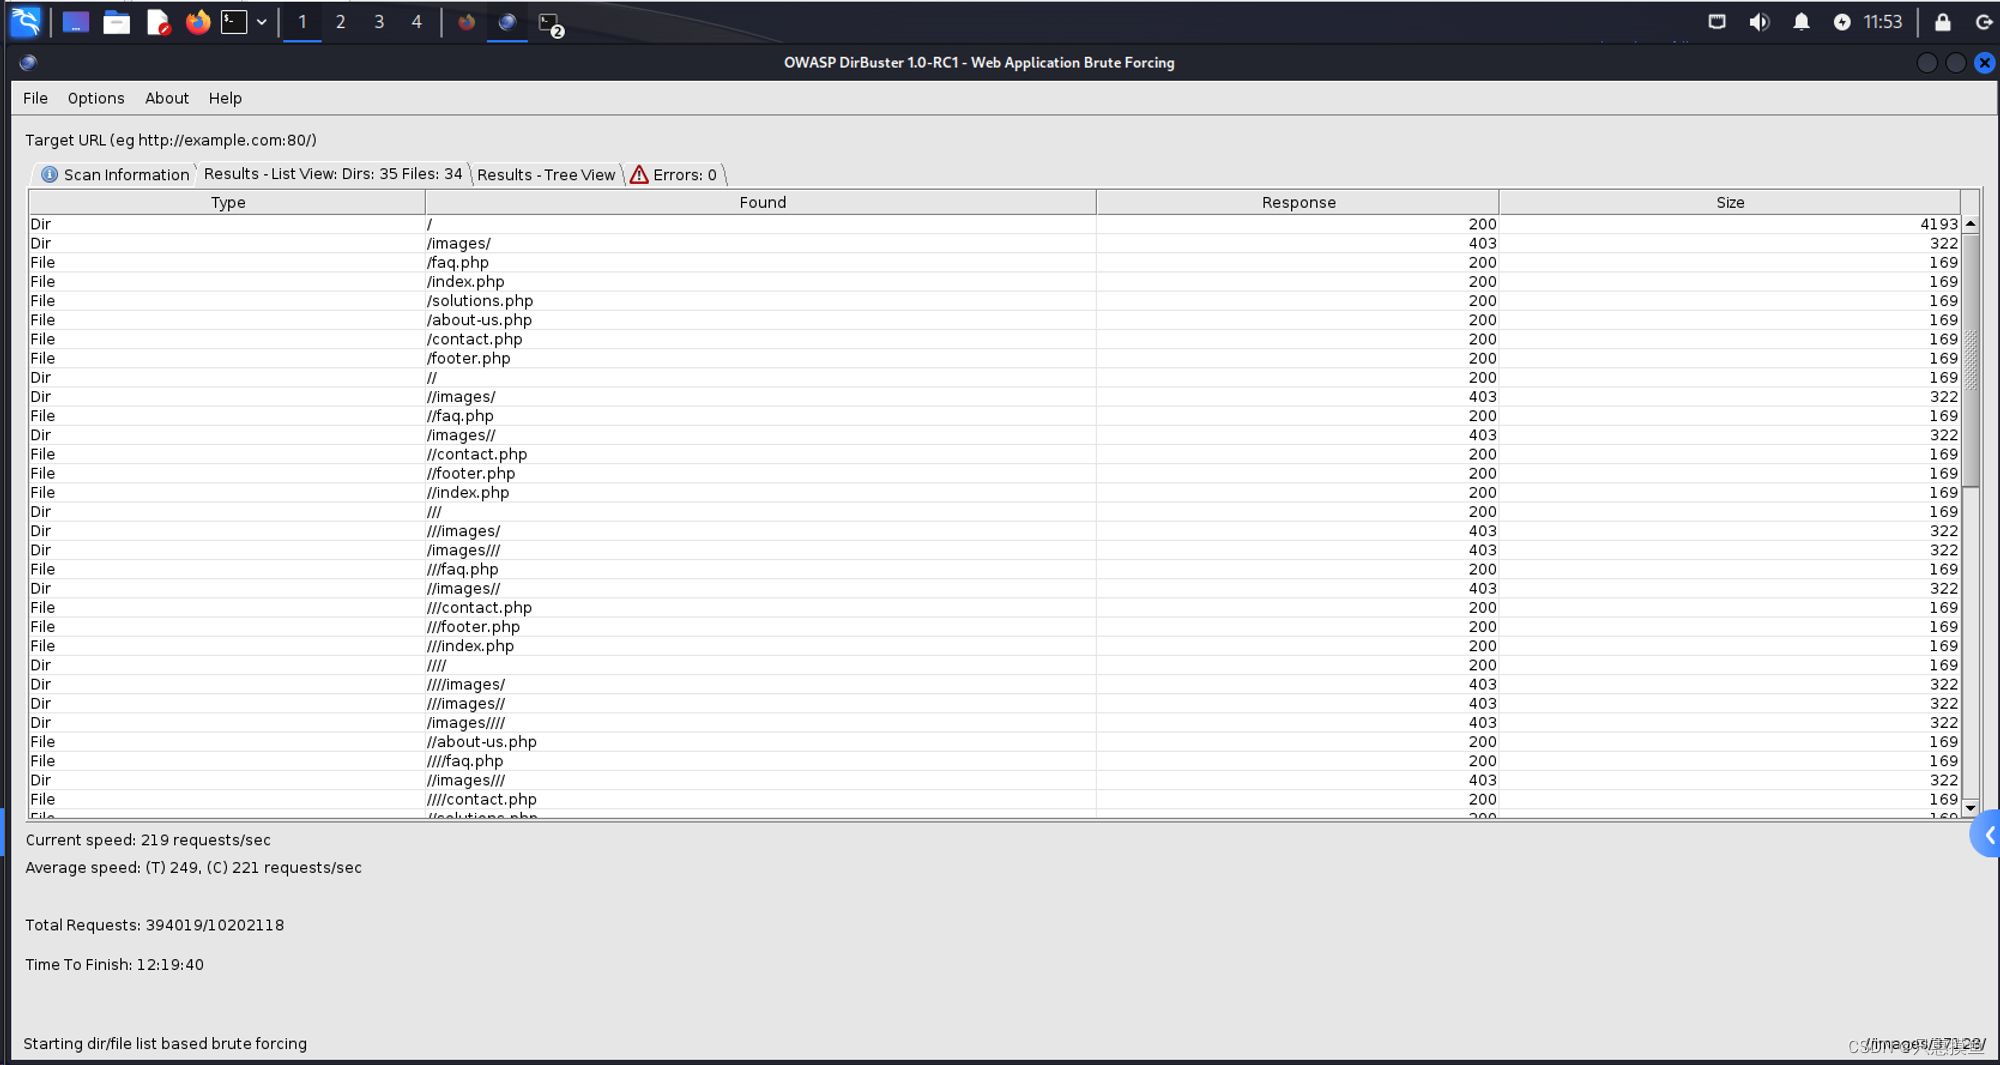
Task: Switch to workspace 4
Action: point(417,22)
